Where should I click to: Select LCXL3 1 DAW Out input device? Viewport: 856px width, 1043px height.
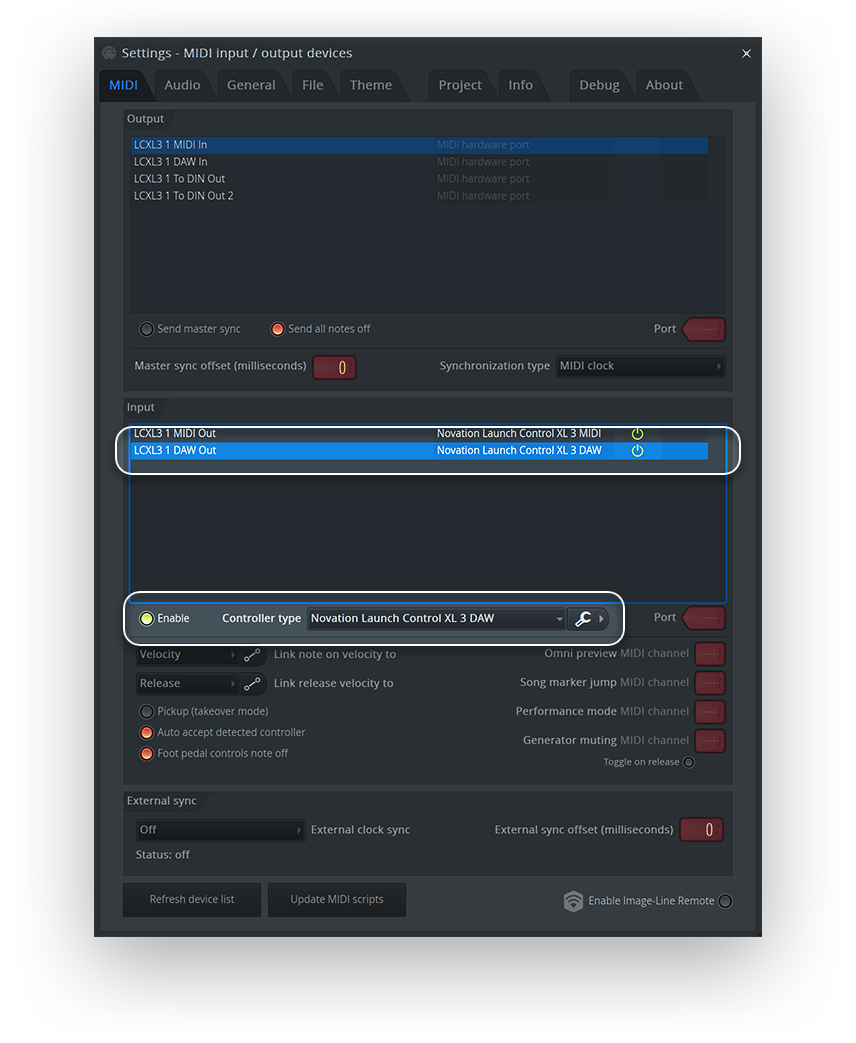[420, 451]
